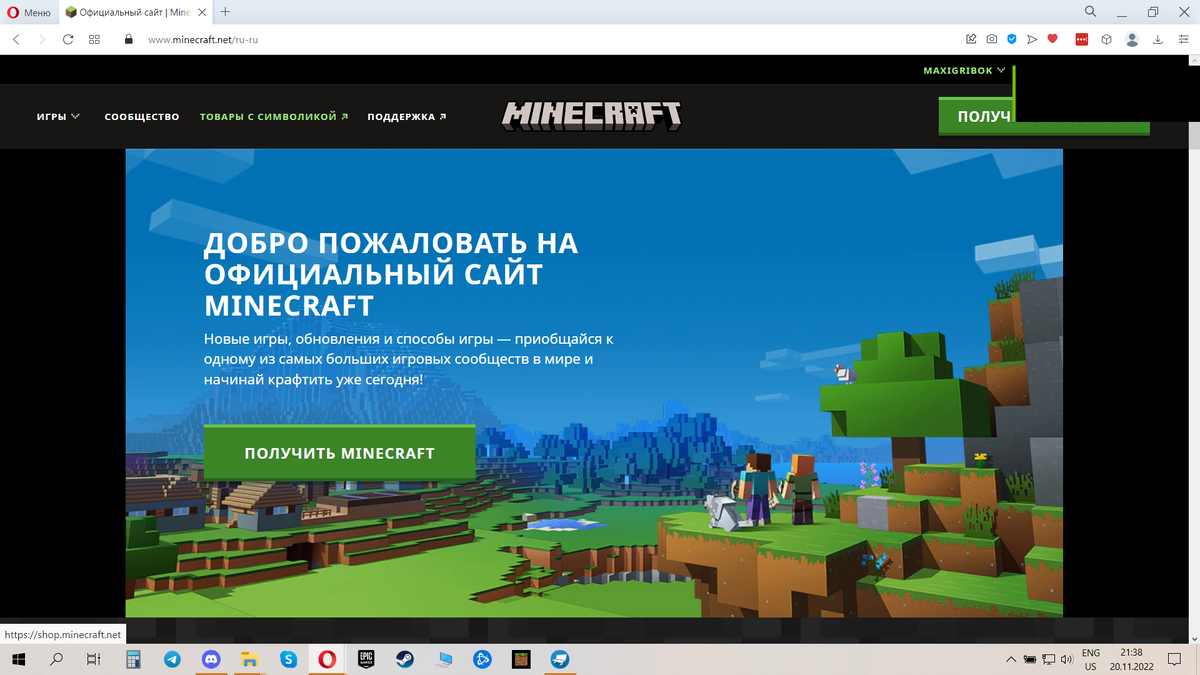This screenshot has width=1200, height=675.
Task: Open a new browser tab
Action: (225, 12)
